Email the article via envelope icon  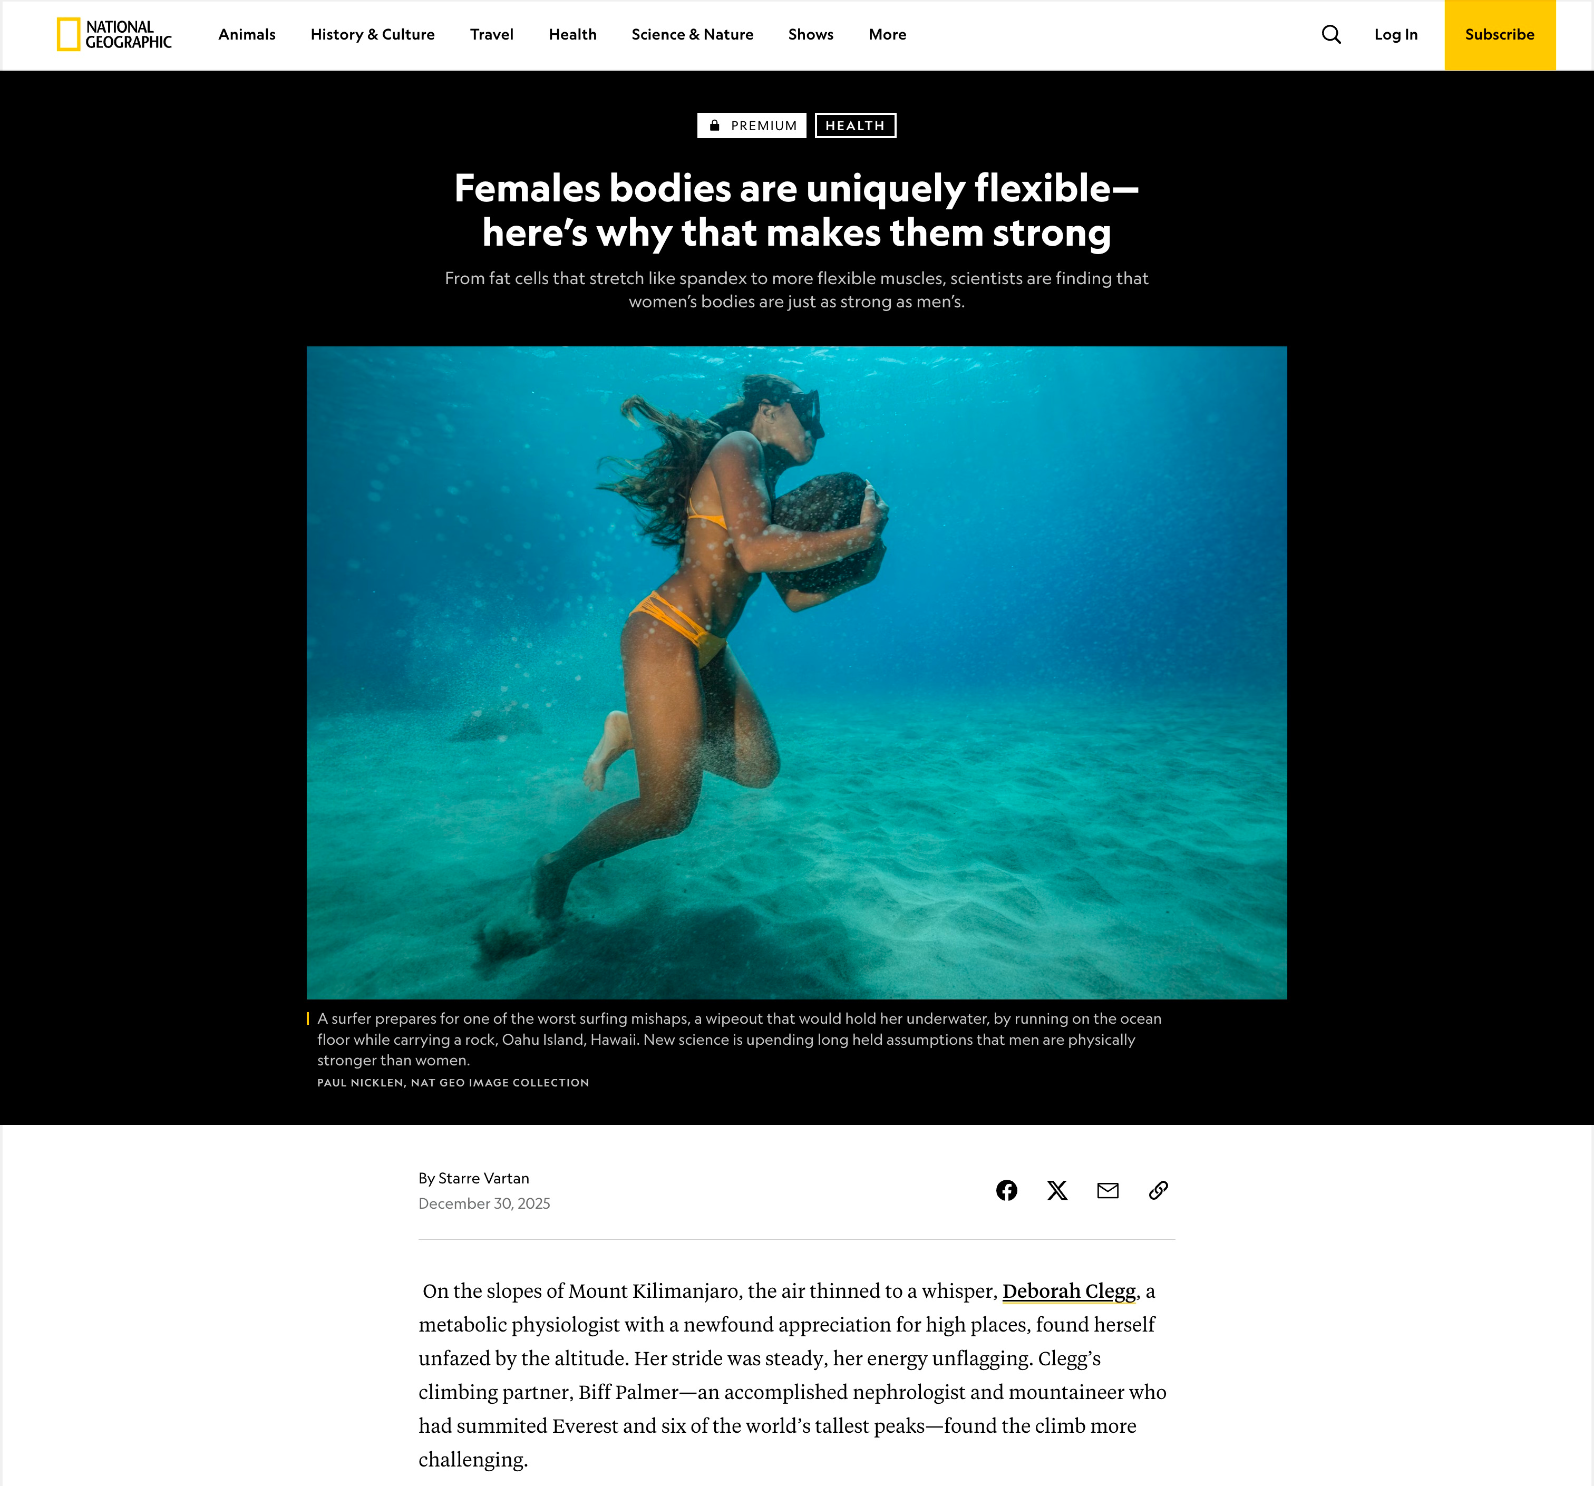(1108, 1190)
